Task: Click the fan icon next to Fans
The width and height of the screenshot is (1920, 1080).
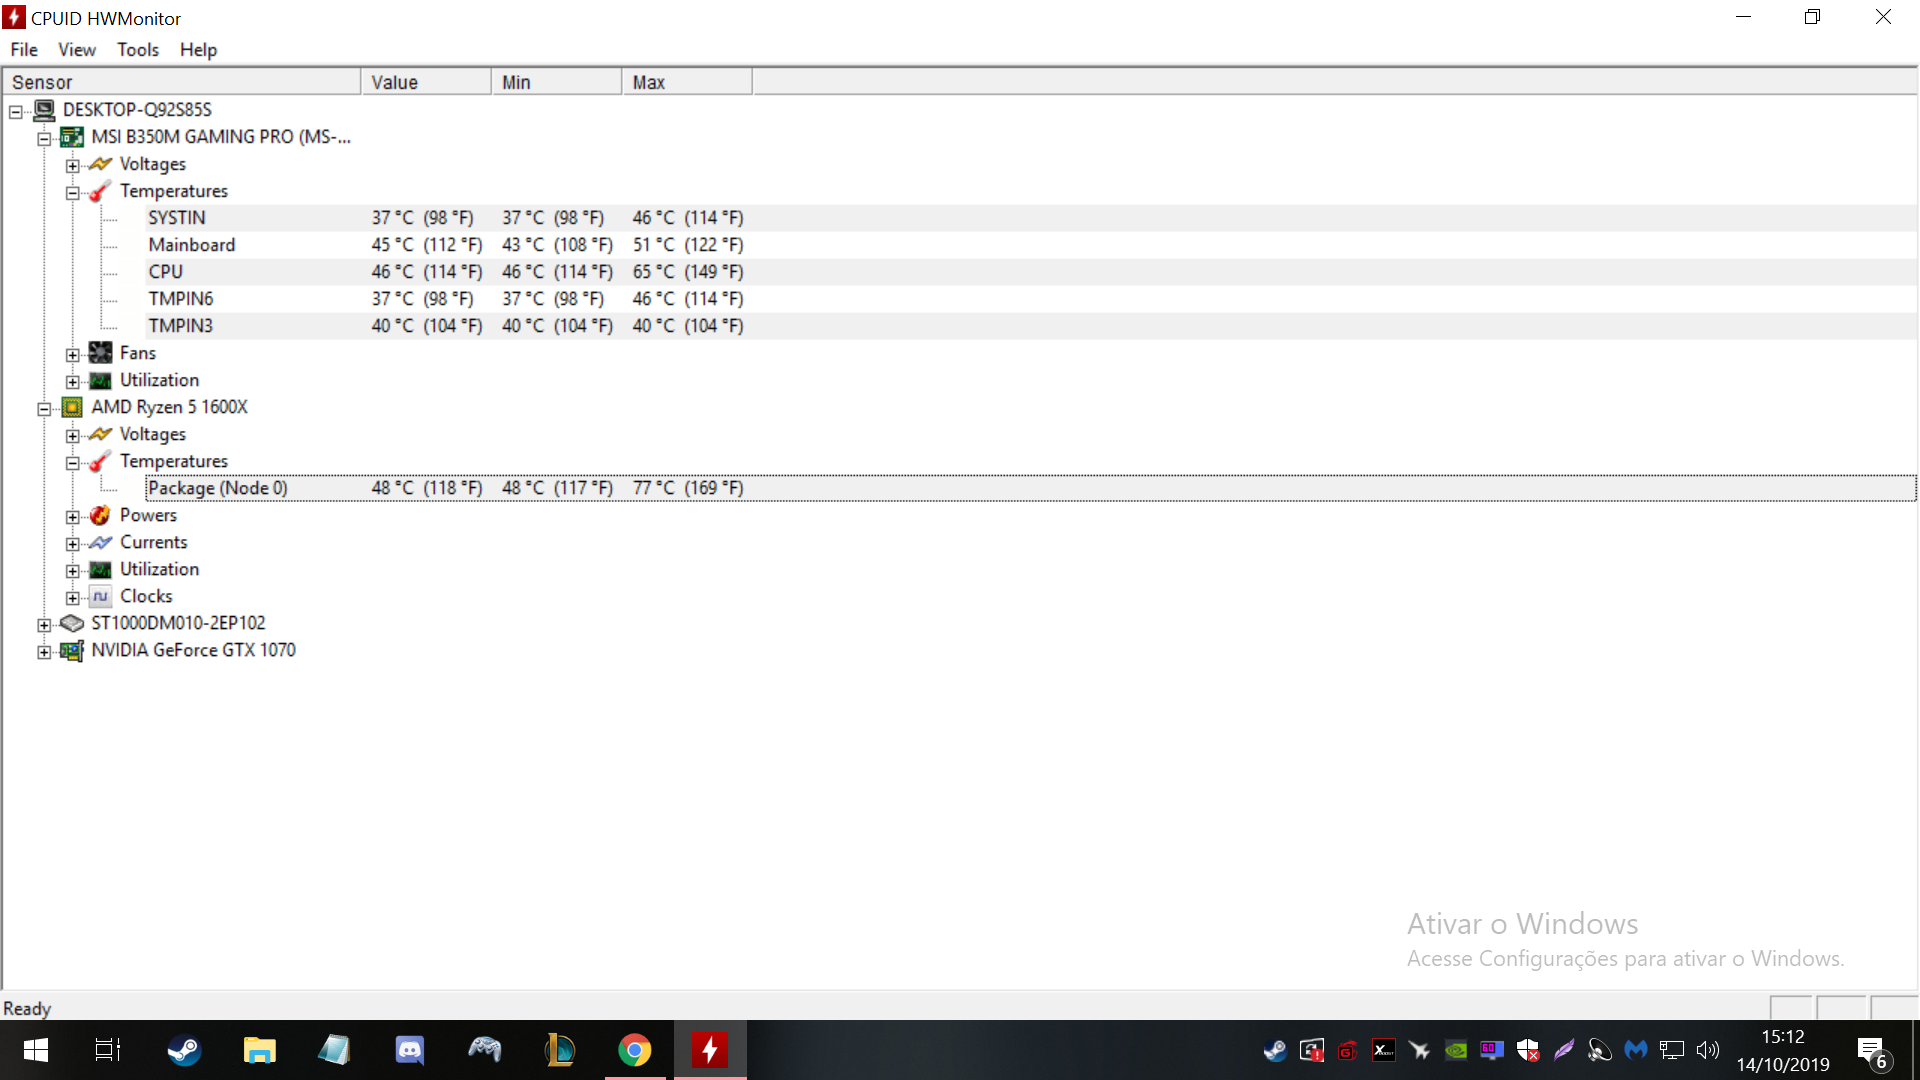Action: click(100, 352)
